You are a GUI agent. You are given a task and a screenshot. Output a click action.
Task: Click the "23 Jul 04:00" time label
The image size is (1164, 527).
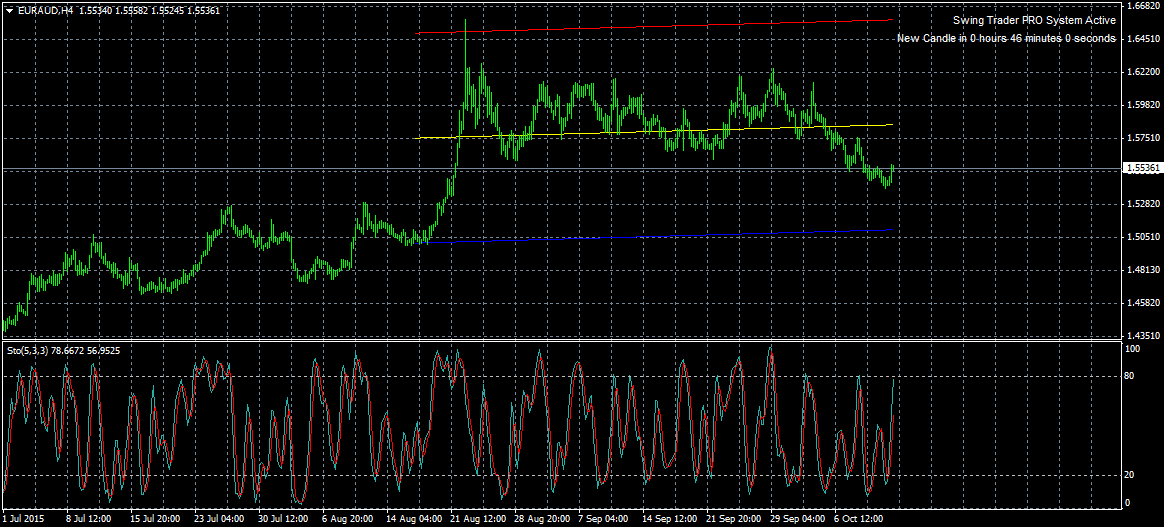pyautogui.click(x=219, y=519)
